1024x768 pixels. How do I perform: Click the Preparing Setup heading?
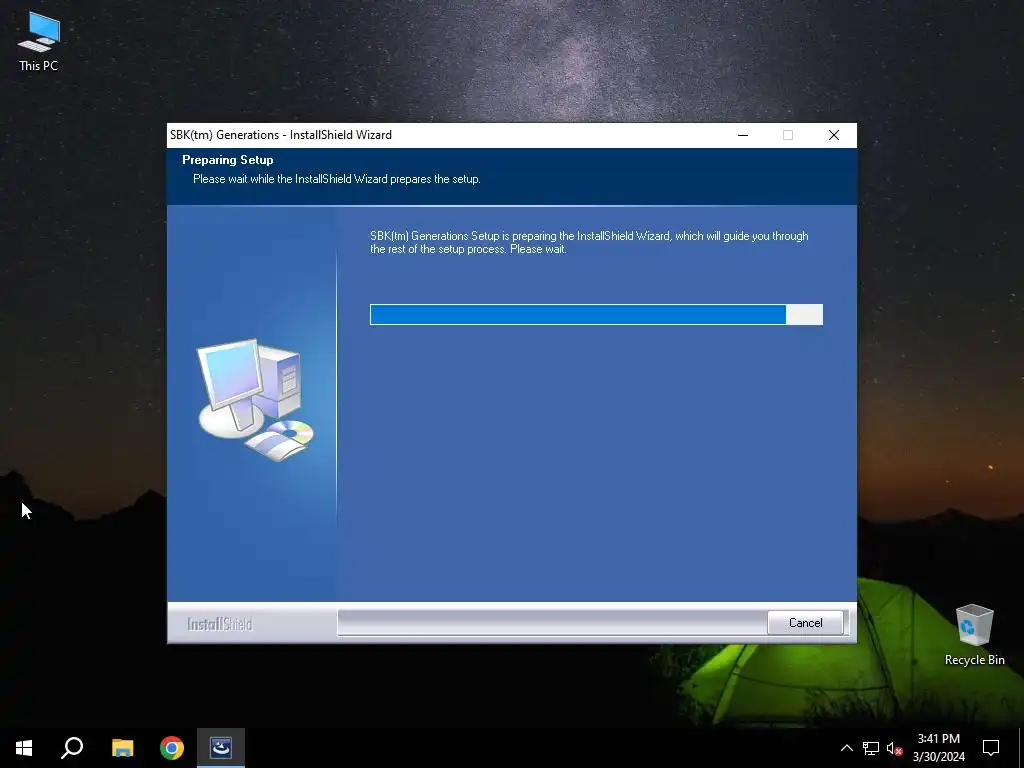click(227, 160)
